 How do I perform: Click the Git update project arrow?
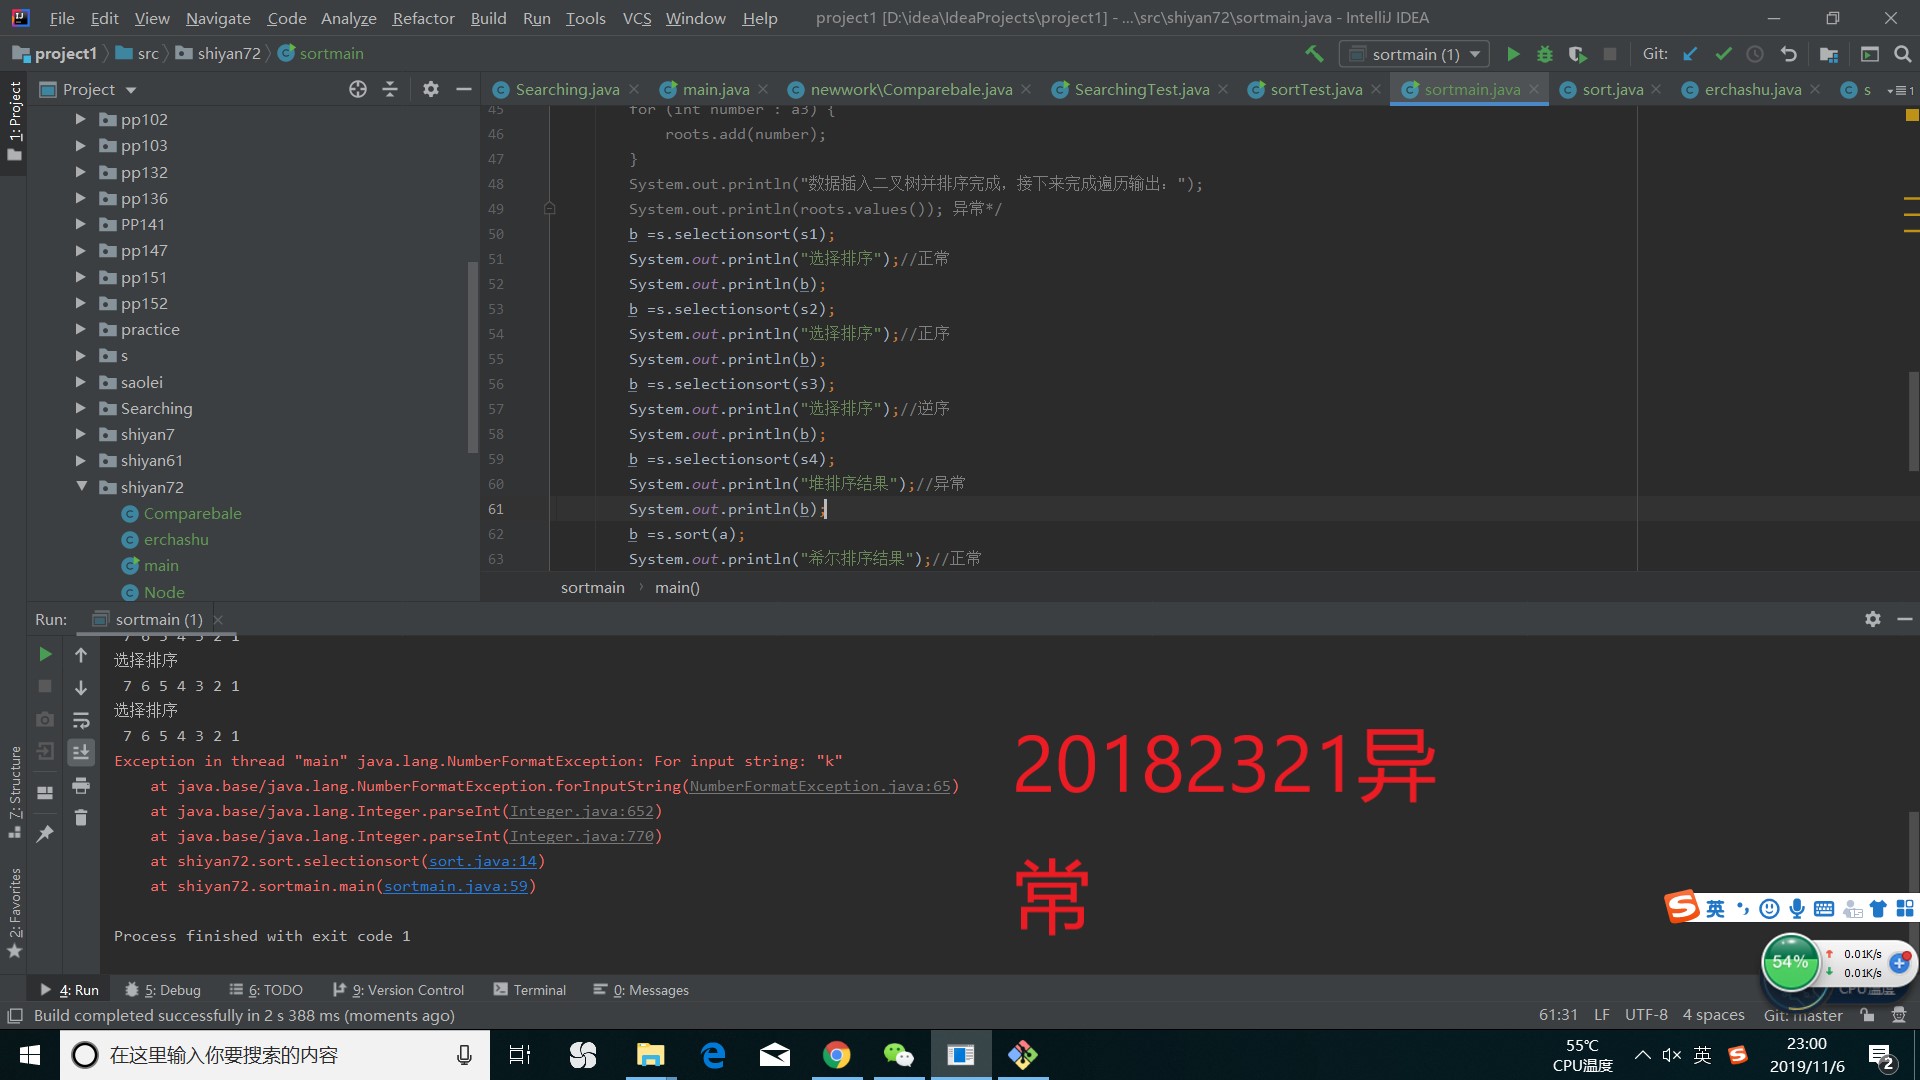point(1690,54)
